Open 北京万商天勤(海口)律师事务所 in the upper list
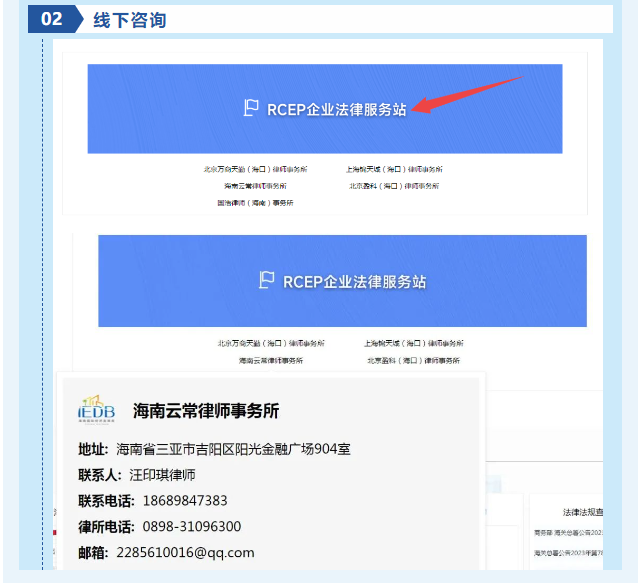639x583 pixels. pyautogui.click(x=256, y=169)
